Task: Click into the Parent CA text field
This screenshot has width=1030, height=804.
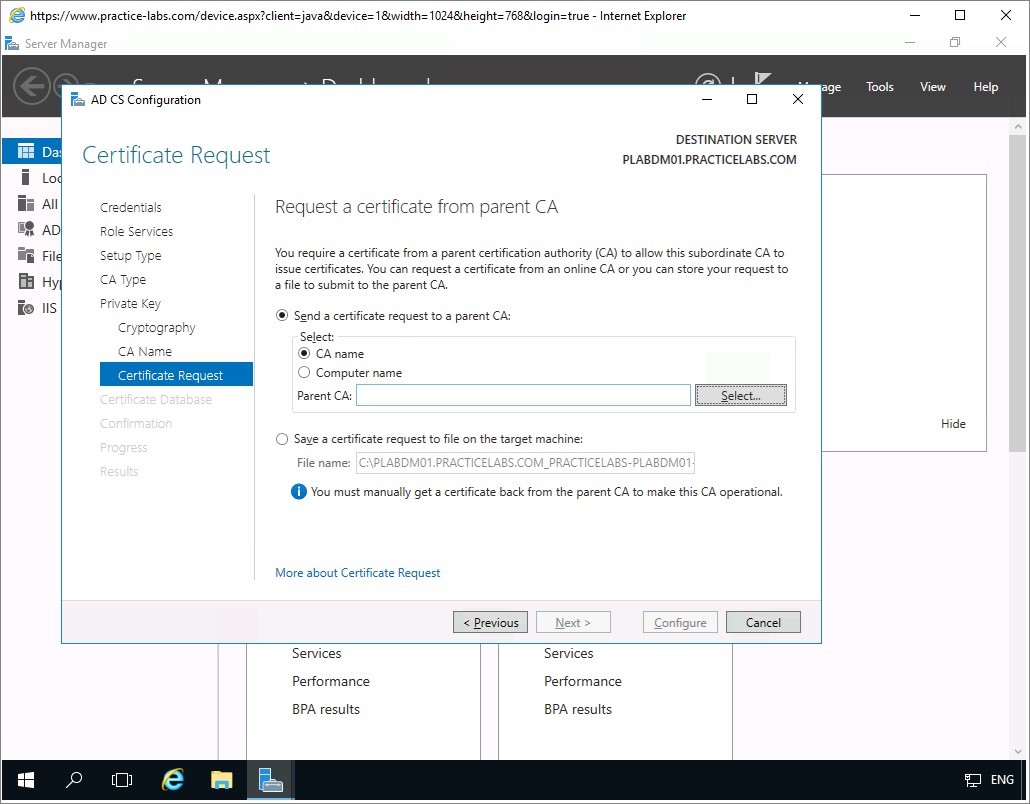Action: [523, 395]
